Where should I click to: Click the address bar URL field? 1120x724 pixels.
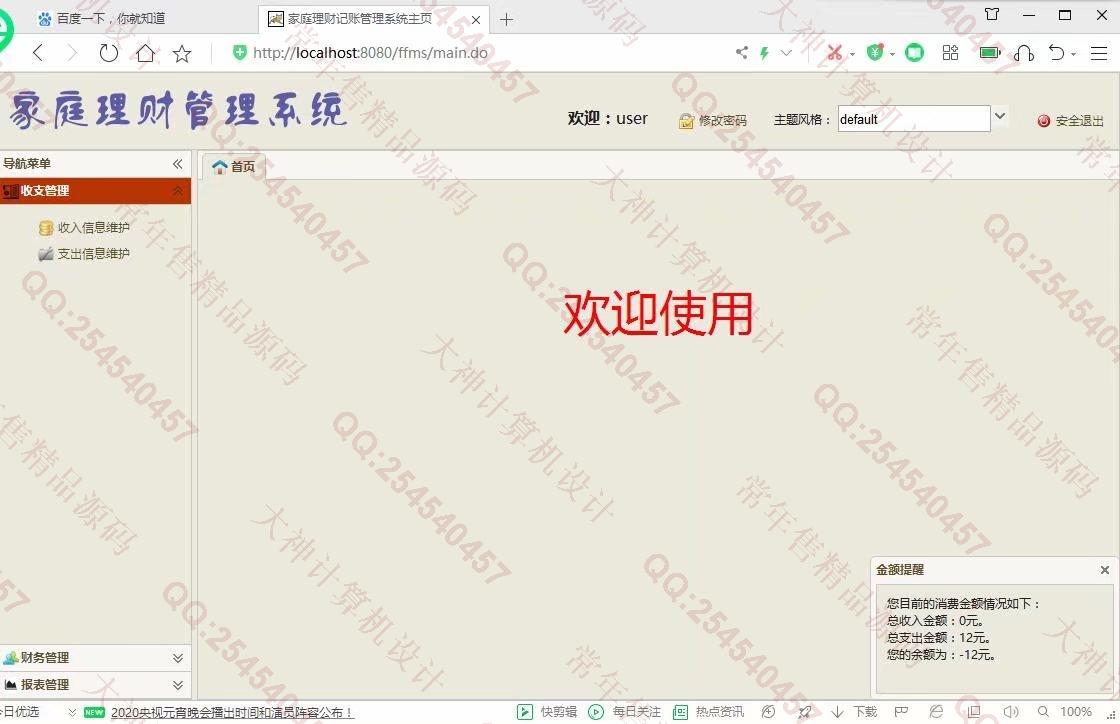coord(370,53)
